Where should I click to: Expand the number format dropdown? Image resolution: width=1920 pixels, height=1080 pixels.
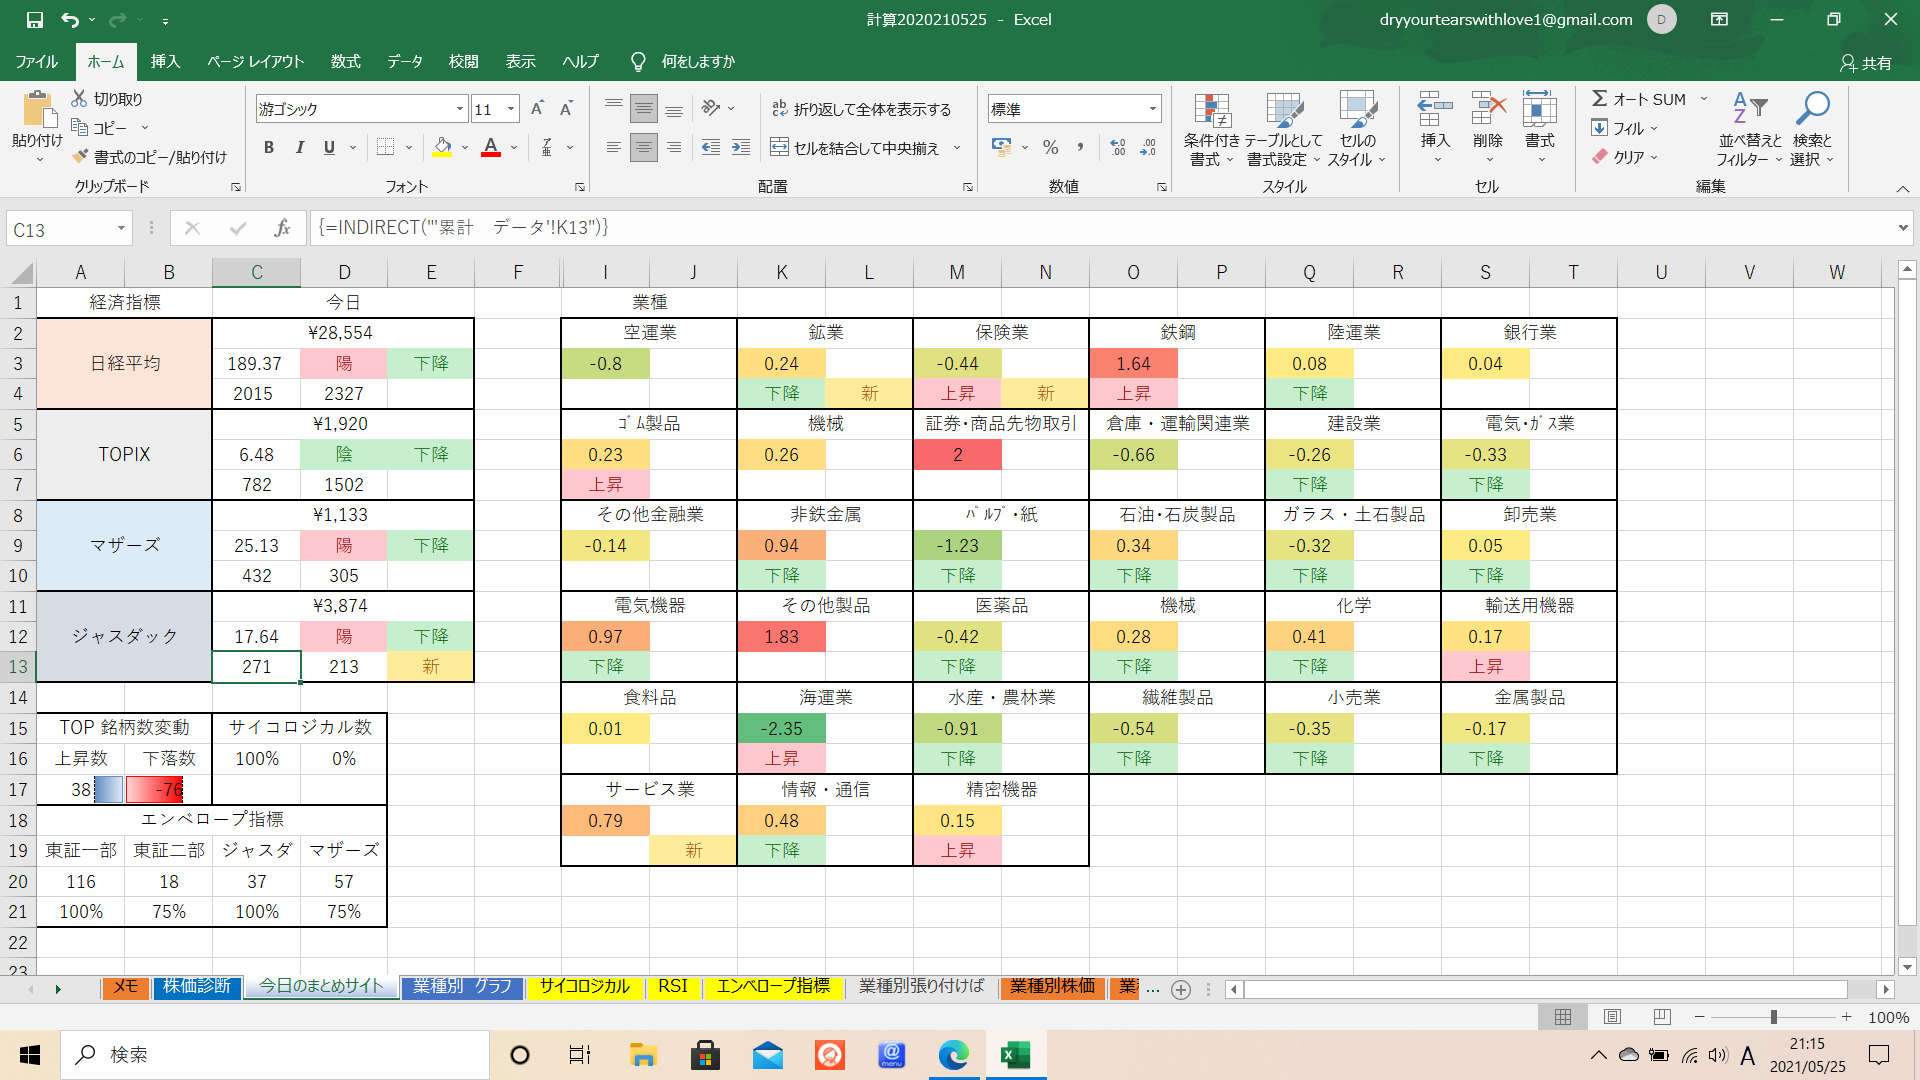point(1152,109)
